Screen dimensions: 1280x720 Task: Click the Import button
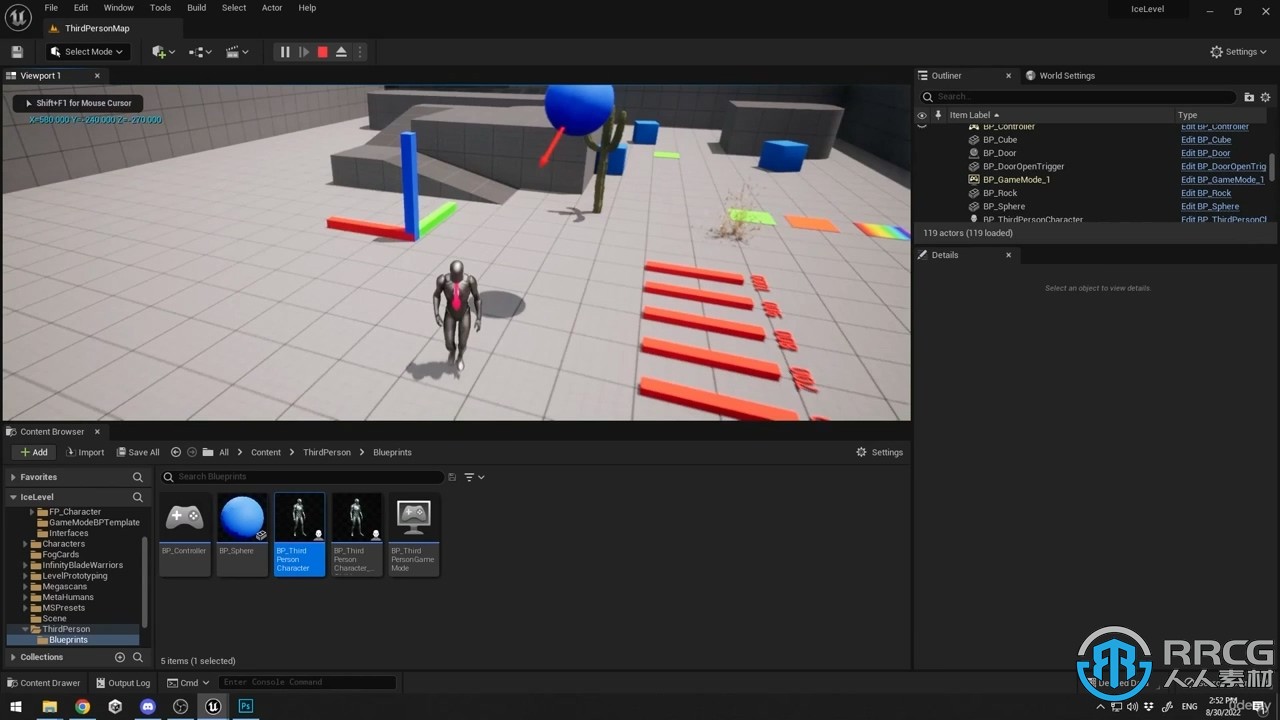tap(85, 452)
